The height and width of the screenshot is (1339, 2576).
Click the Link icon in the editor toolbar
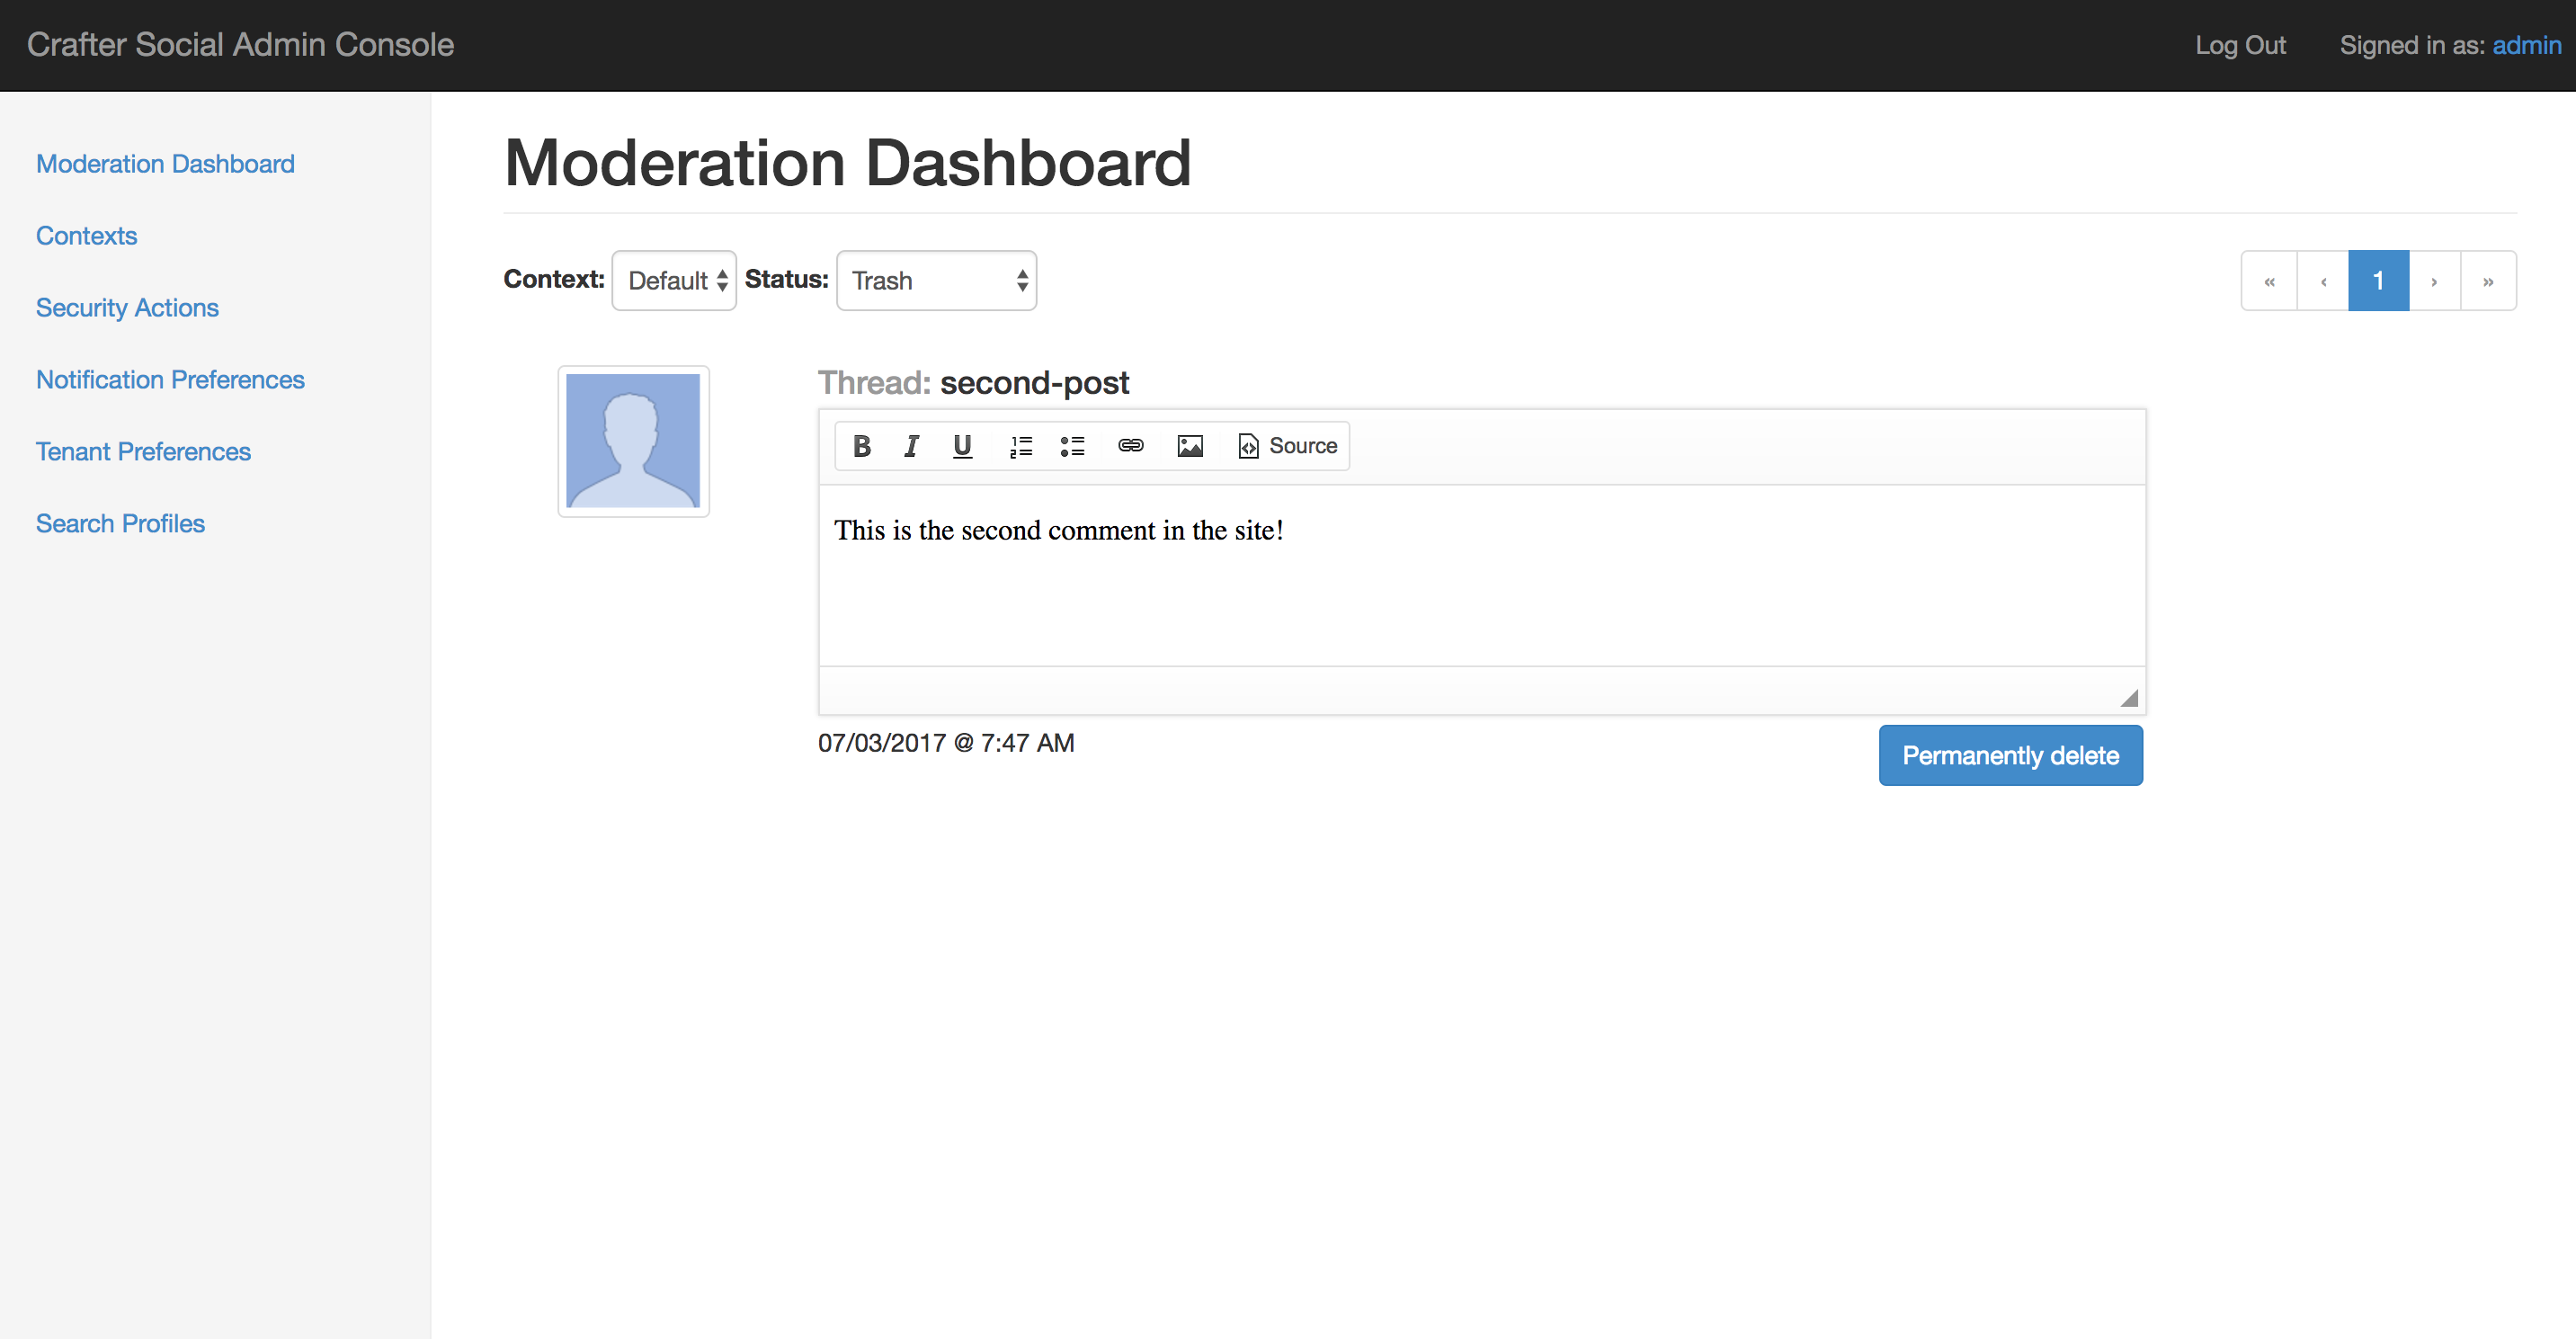pyautogui.click(x=1131, y=446)
